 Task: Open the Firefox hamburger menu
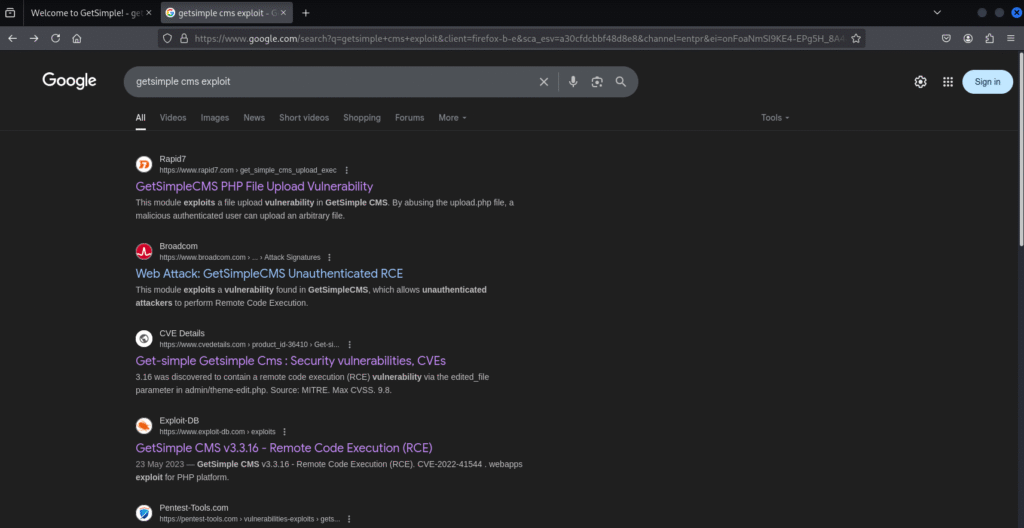tap(1011, 39)
